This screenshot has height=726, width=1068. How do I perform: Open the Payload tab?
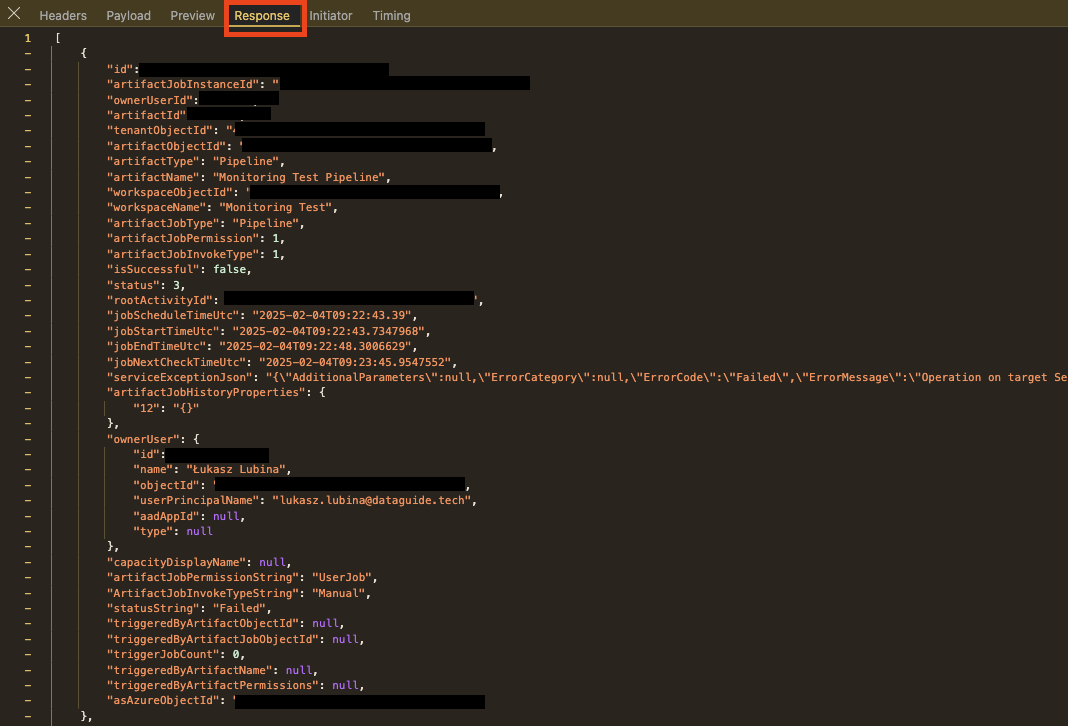128,16
